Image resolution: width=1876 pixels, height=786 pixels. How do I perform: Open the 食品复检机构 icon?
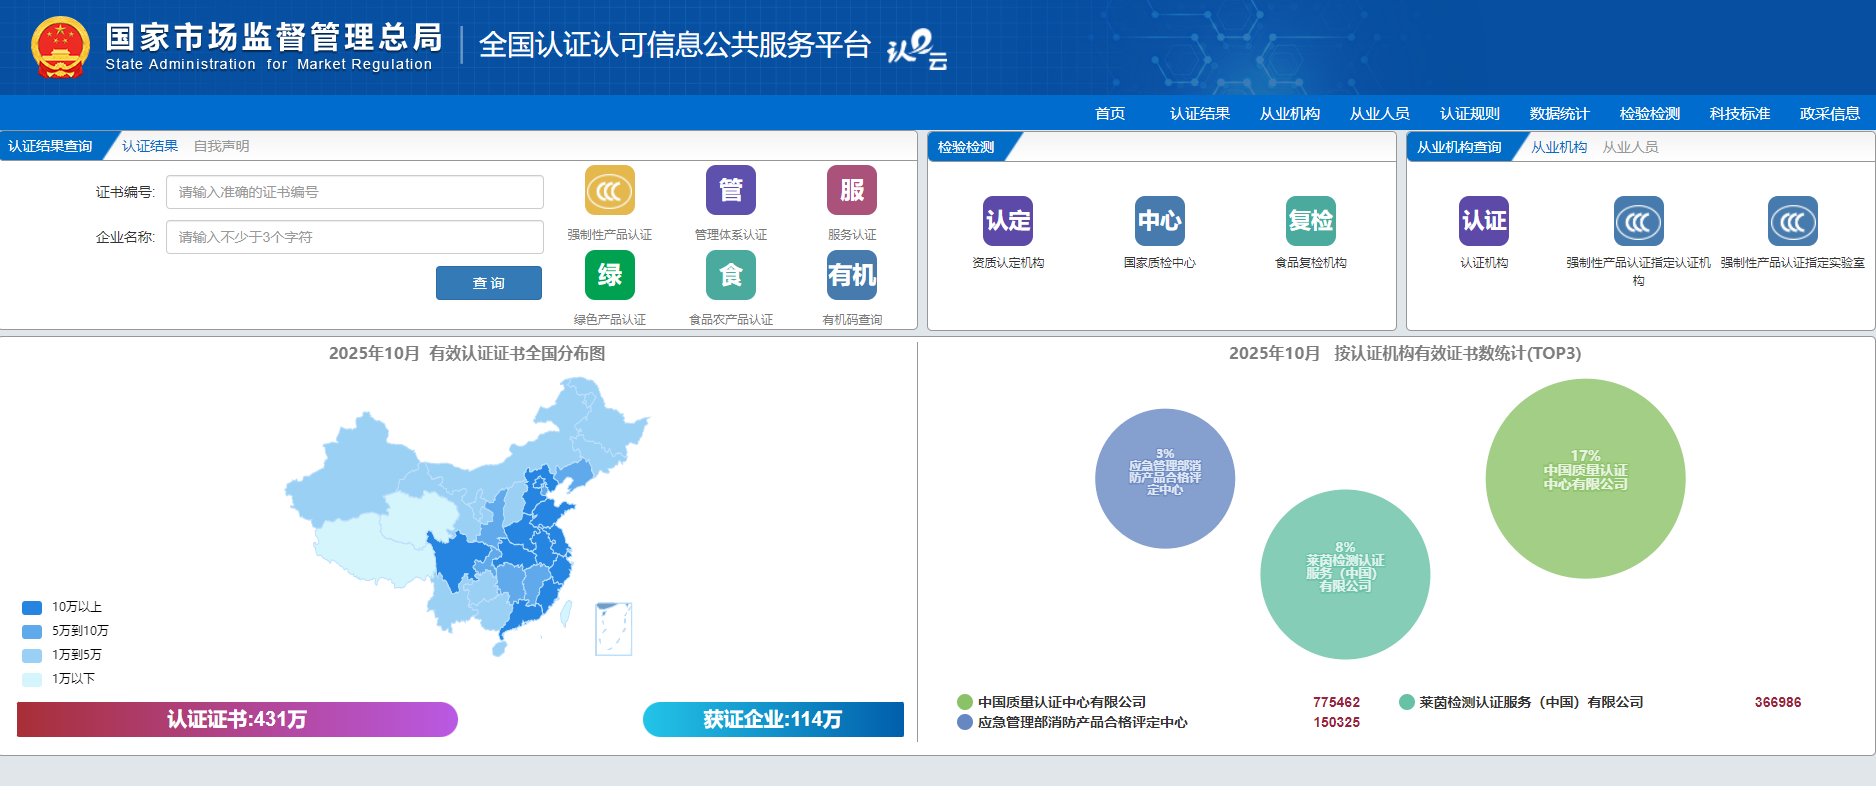1310,221
